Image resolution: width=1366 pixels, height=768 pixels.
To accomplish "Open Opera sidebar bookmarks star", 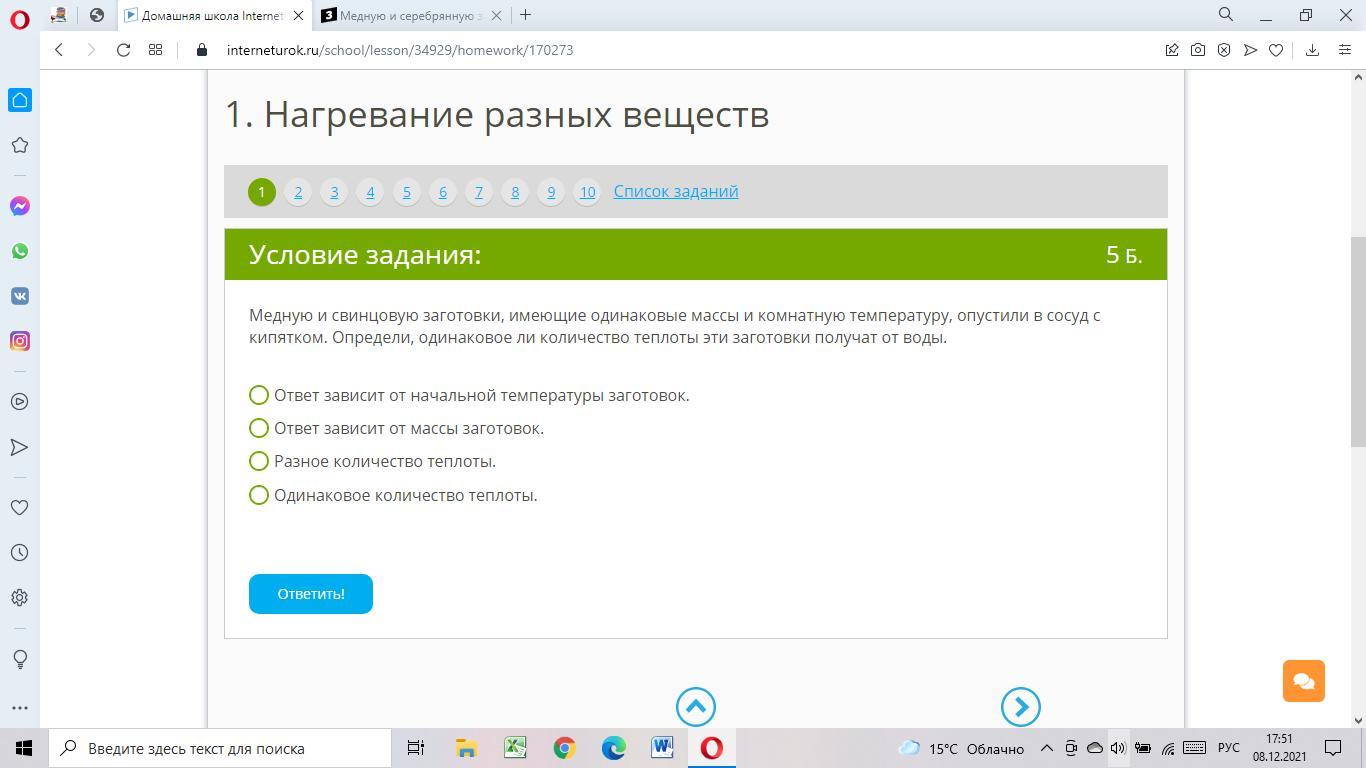I will click(20, 145).
